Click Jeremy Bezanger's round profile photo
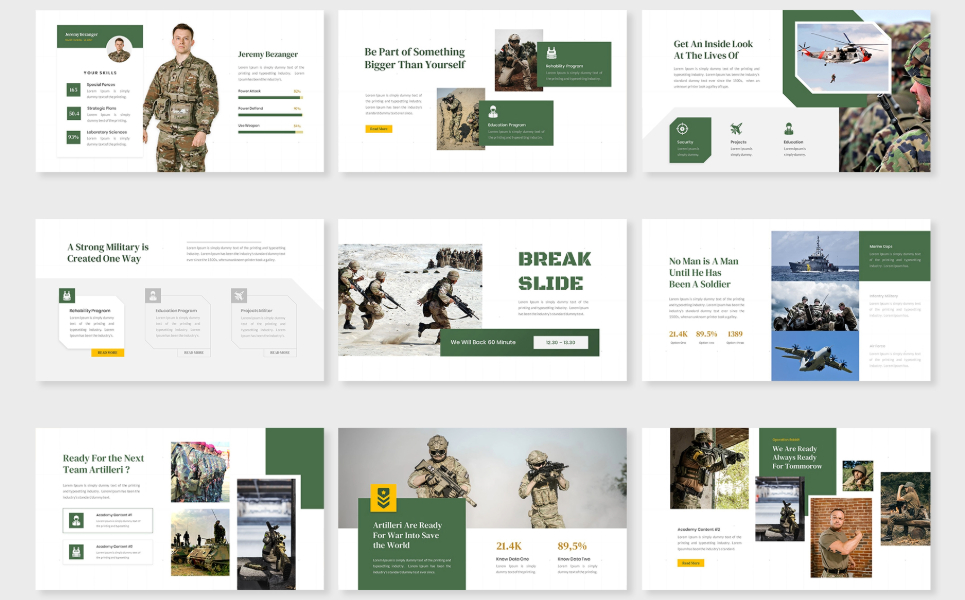965x600 pixels. pos(119,48)
